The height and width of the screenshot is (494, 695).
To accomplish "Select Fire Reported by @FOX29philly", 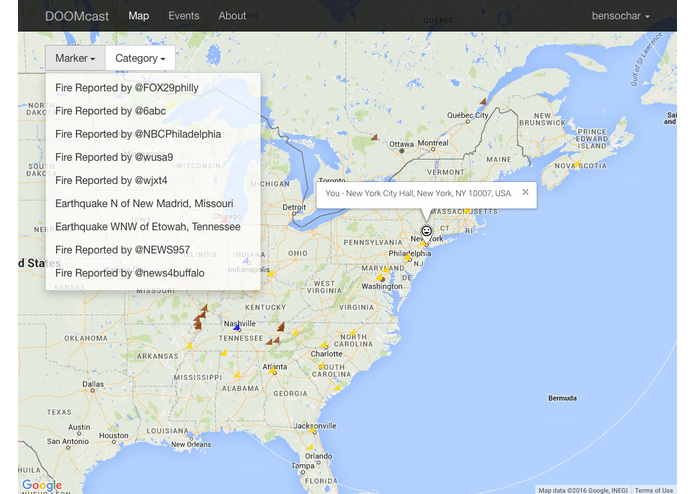I will (153, 88).
